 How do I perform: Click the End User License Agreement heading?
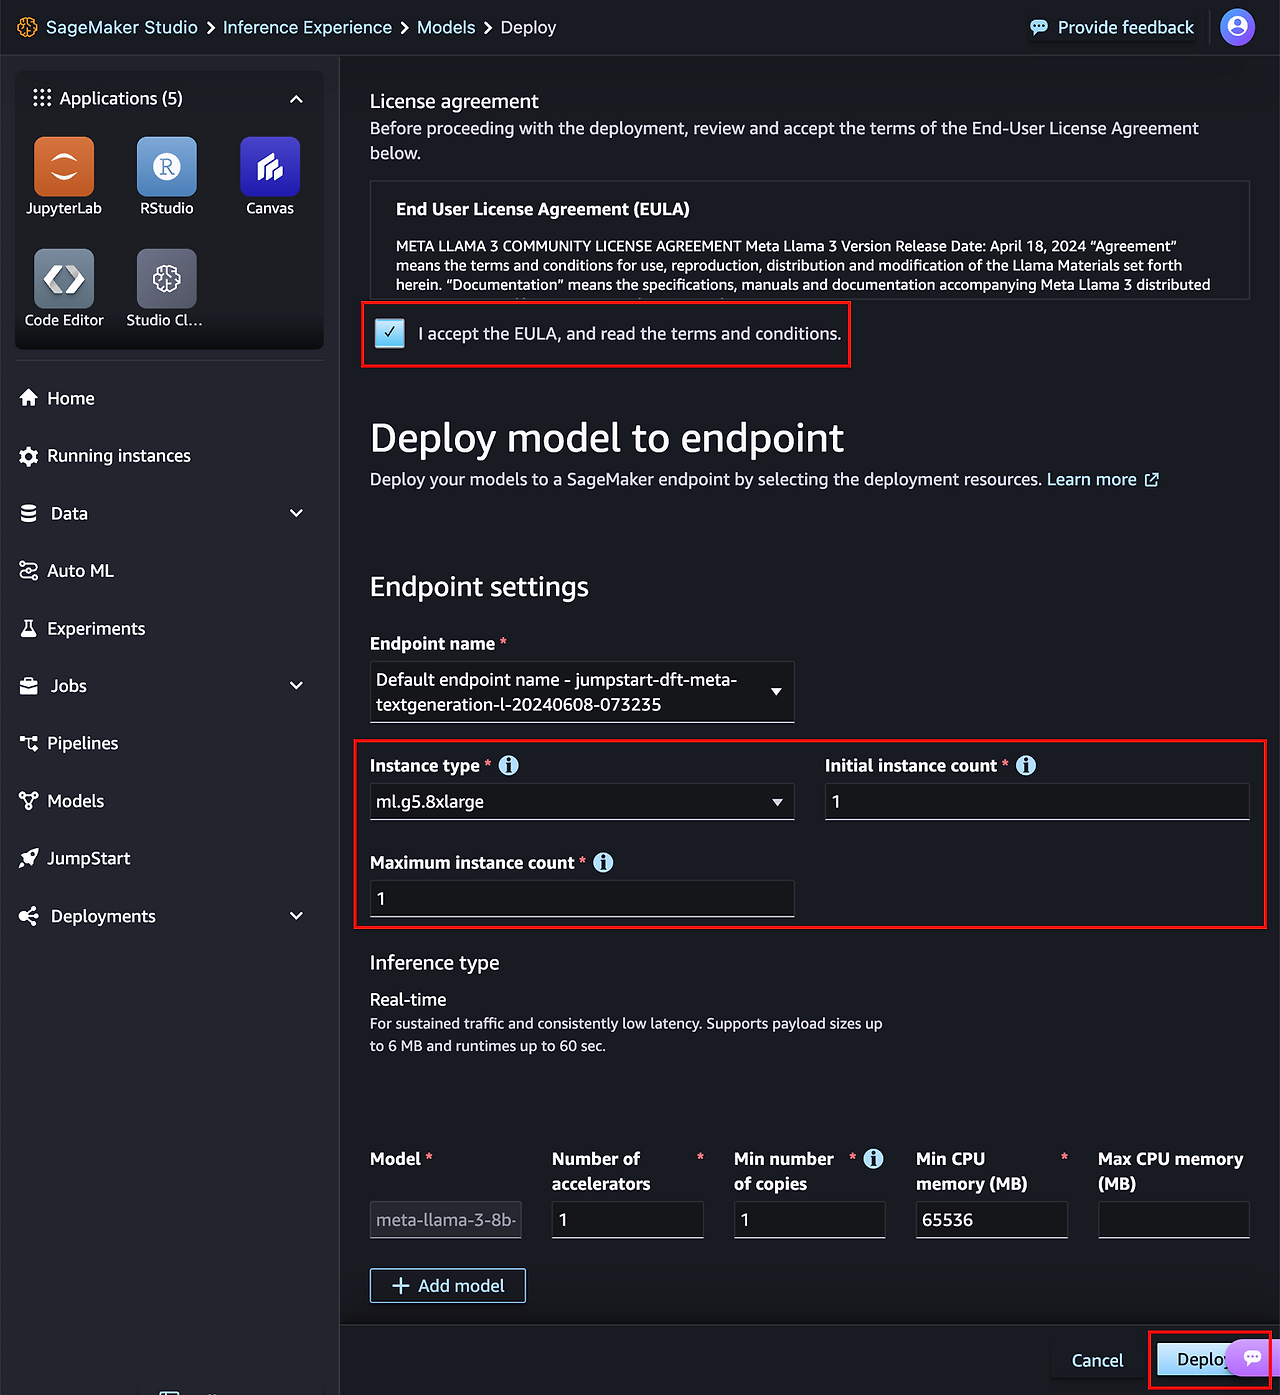click(x=543, y=209)
